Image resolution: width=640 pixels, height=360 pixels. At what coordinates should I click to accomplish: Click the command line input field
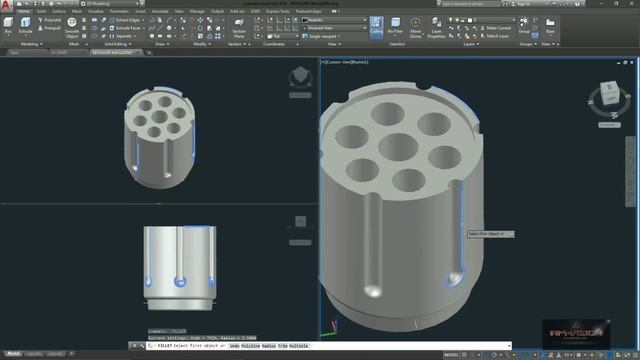pos(329,346)
